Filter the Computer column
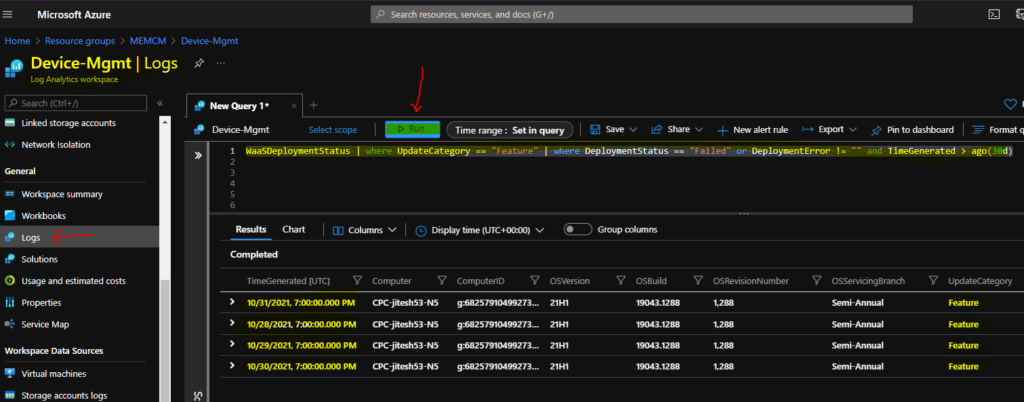Viewport: 1024px width, 402px height. pos(441,281)
